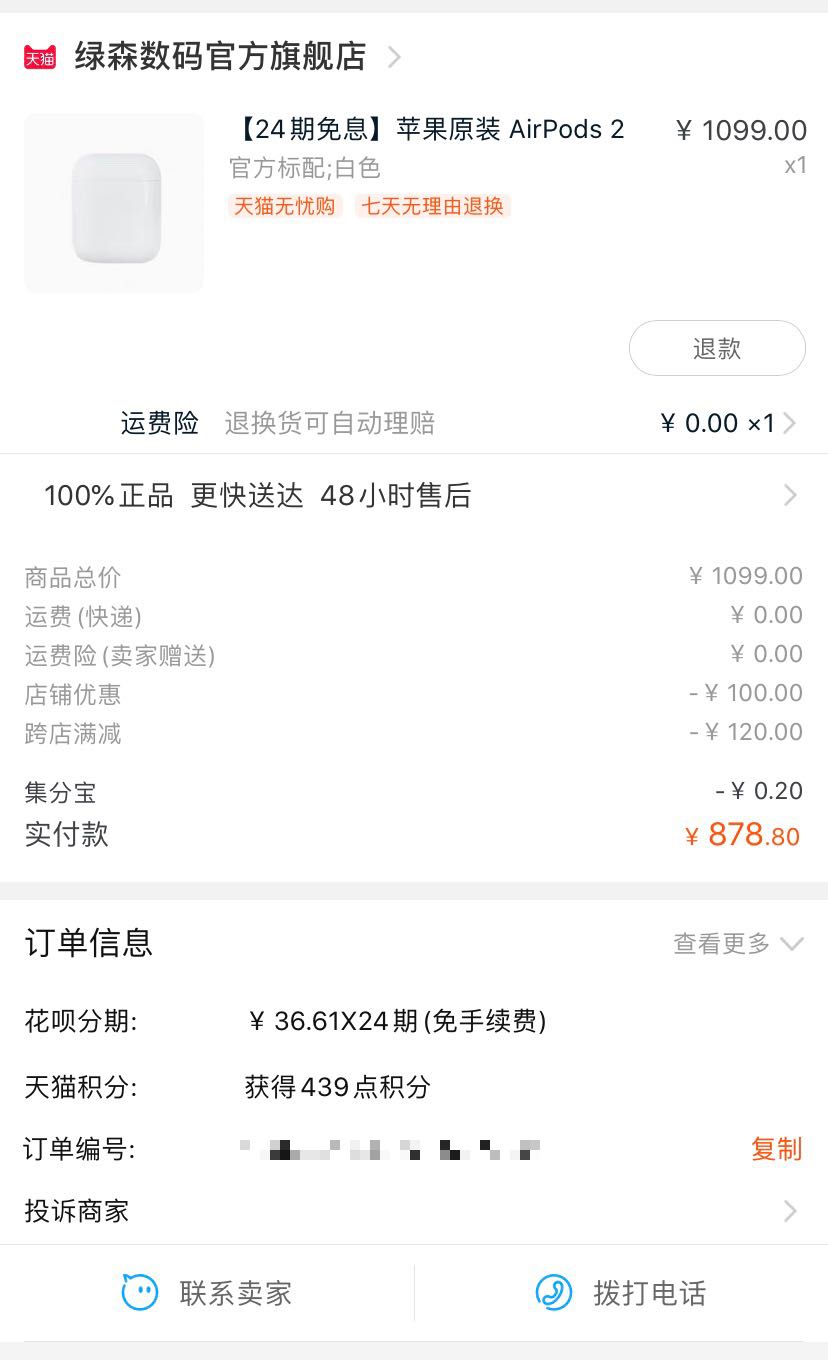Copy the order number with 复制

coord(776,1149)
